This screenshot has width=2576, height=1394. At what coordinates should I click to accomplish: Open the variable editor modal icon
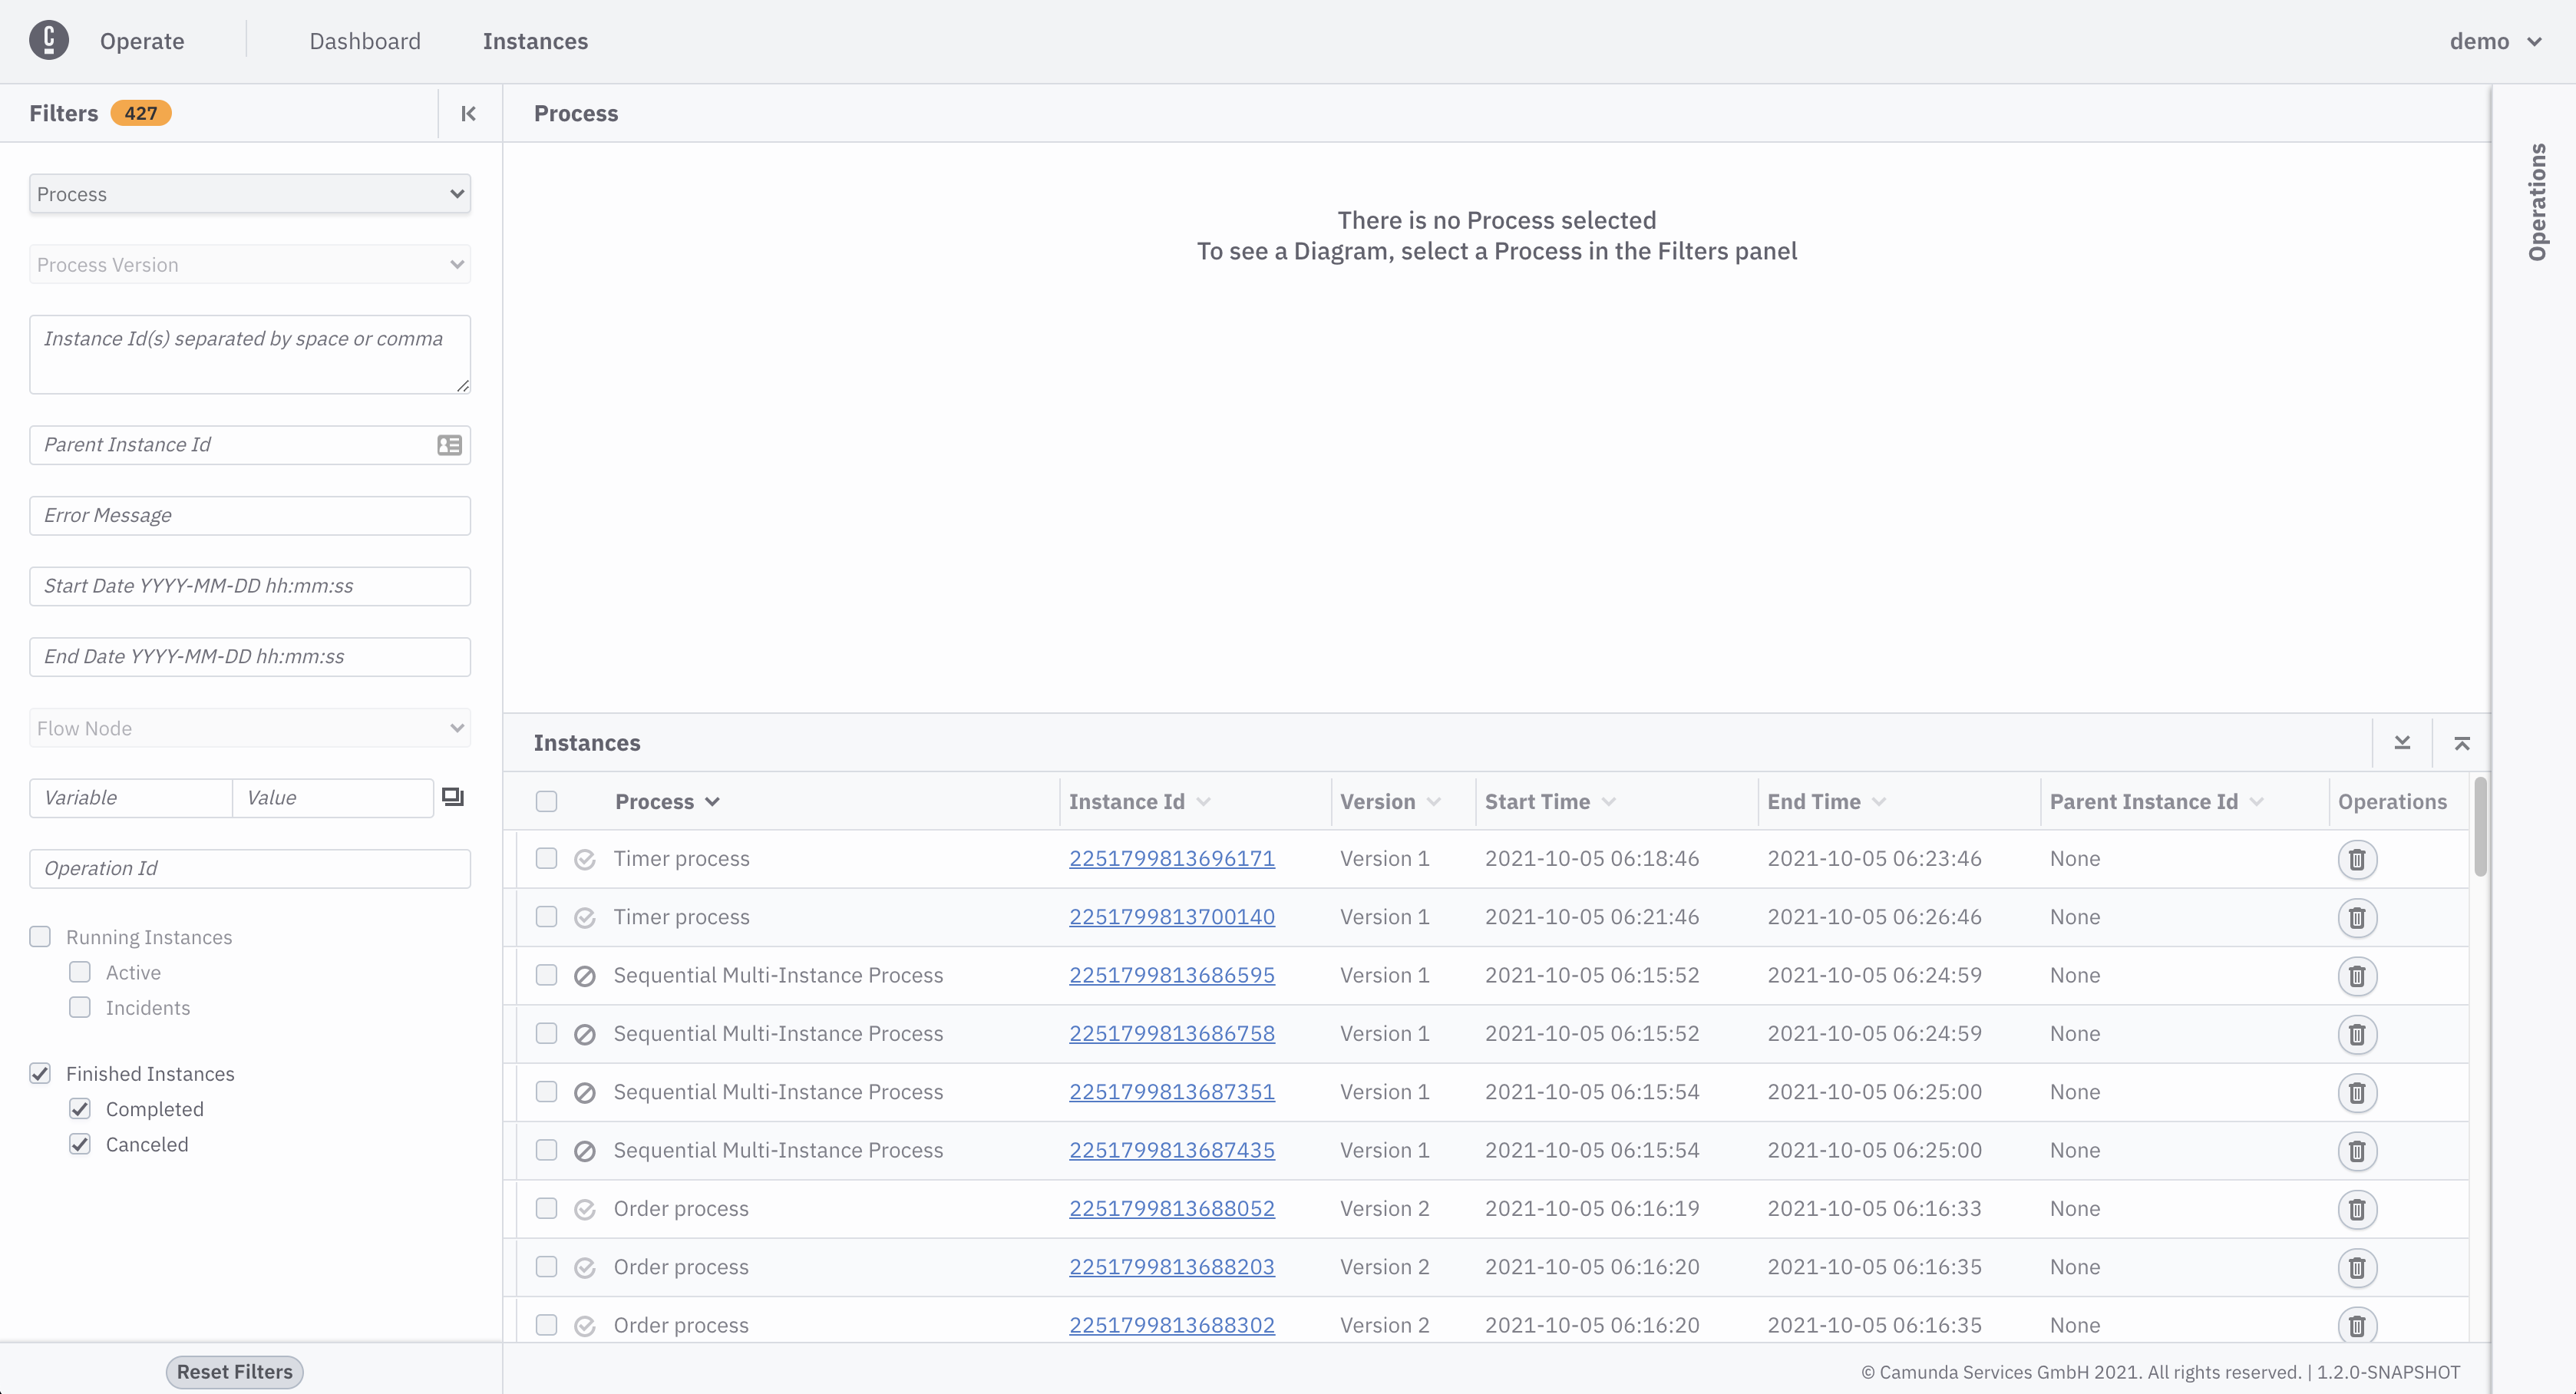[453, 795]
